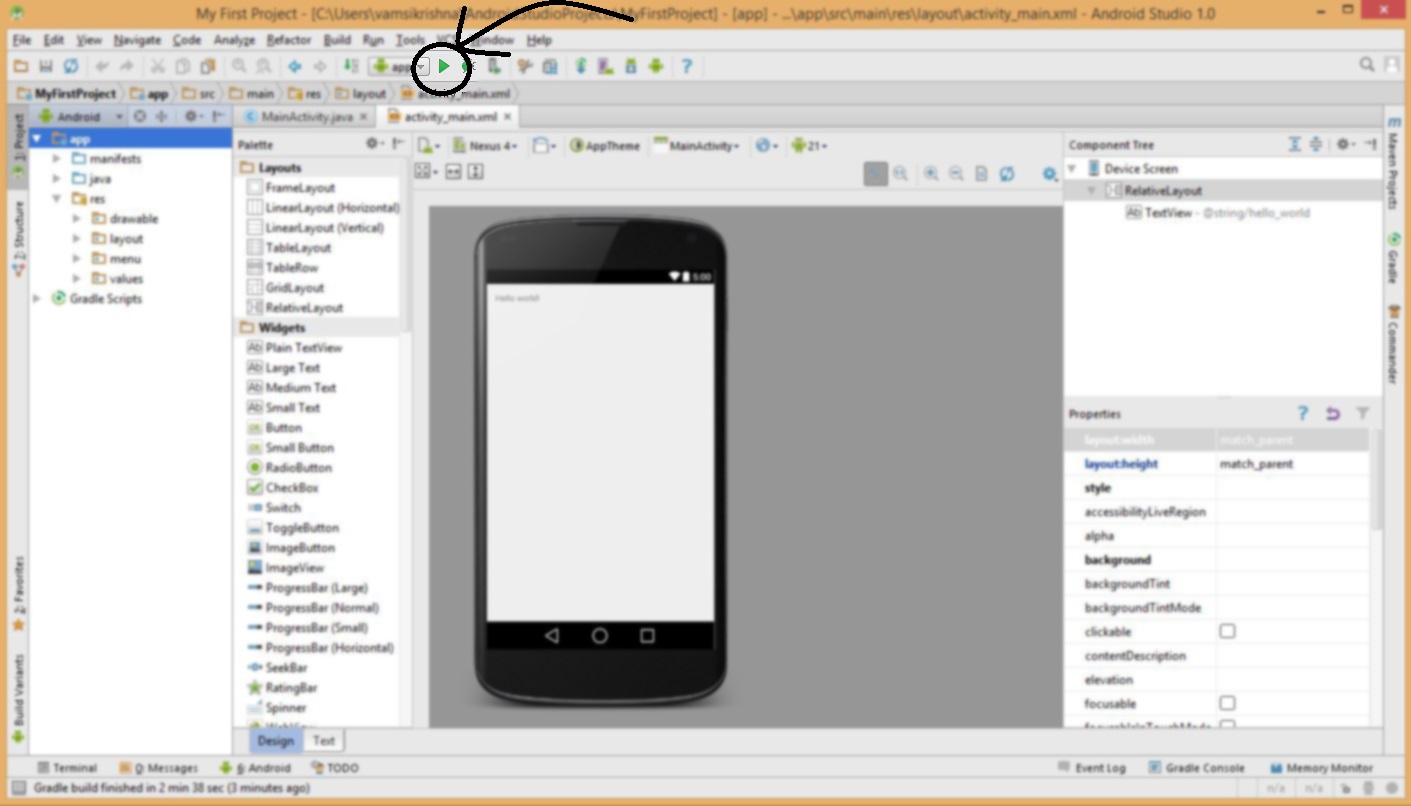This screenshot has width=1411, height=806.
Task: Restore default value in Properties panel
Action: [1332, 413]
